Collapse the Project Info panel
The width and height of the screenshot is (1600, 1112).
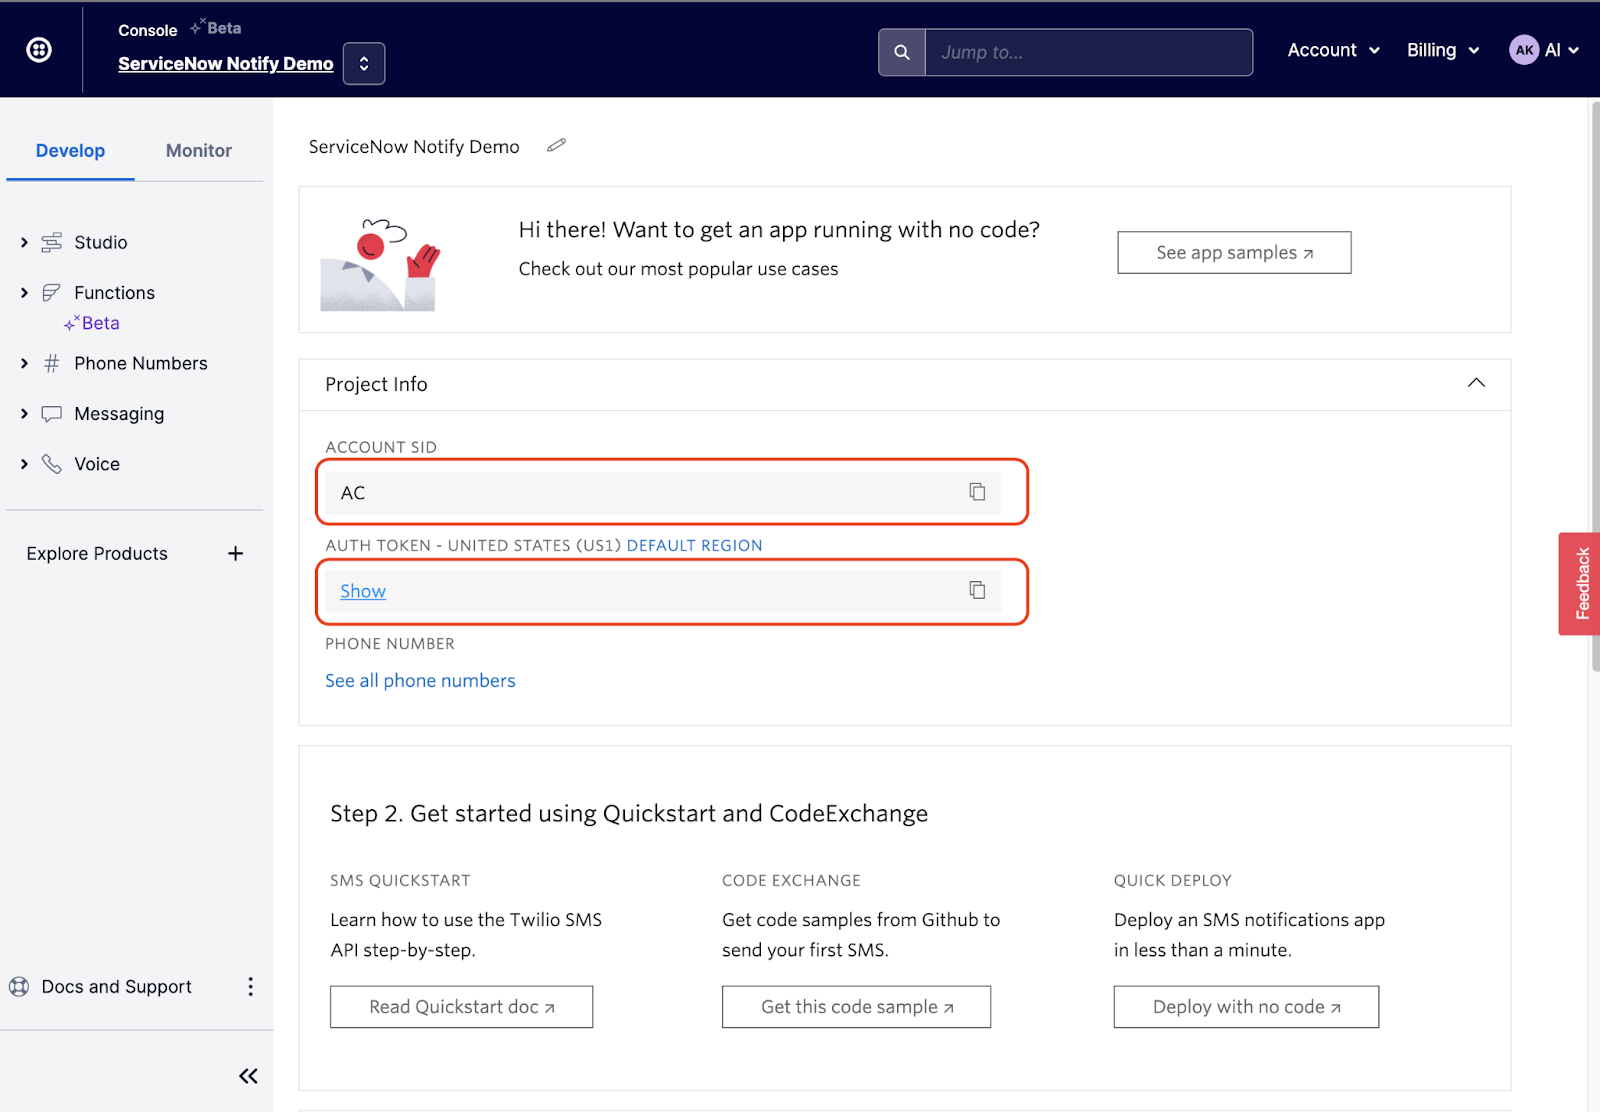click(x=1476, y=383)
